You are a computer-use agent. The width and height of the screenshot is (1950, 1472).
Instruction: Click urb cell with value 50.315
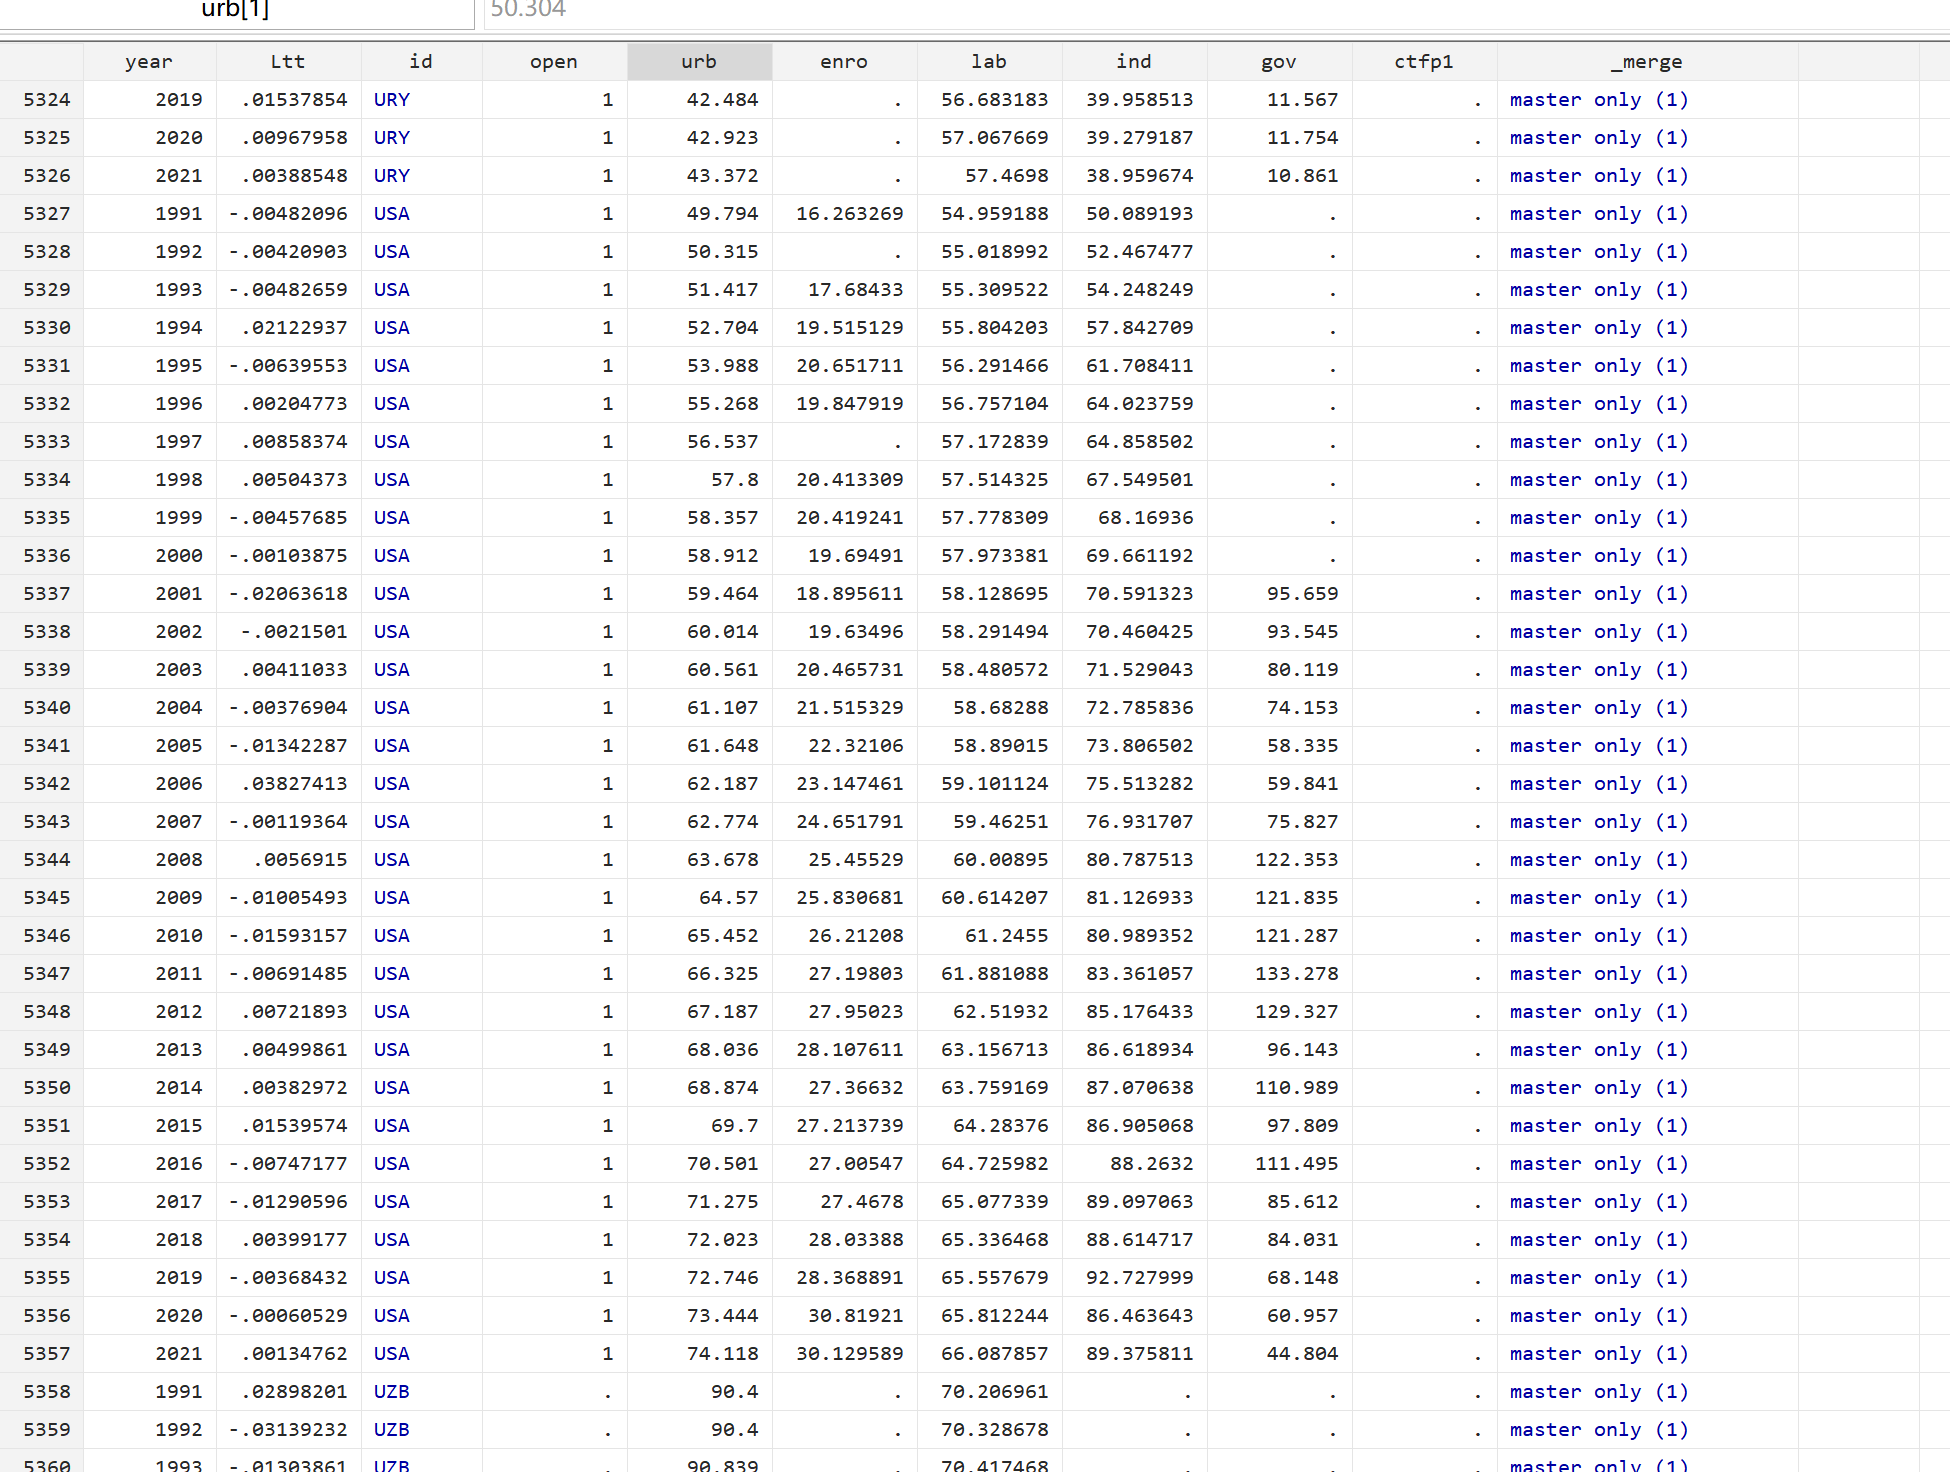(x=721, y=252)
